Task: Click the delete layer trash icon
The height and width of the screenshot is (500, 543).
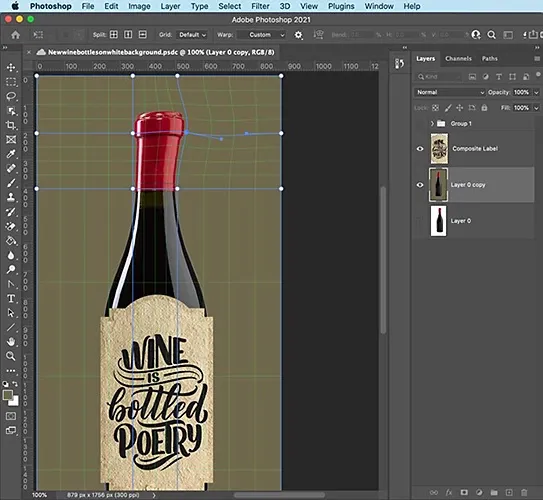Action: tap(524, 492)
